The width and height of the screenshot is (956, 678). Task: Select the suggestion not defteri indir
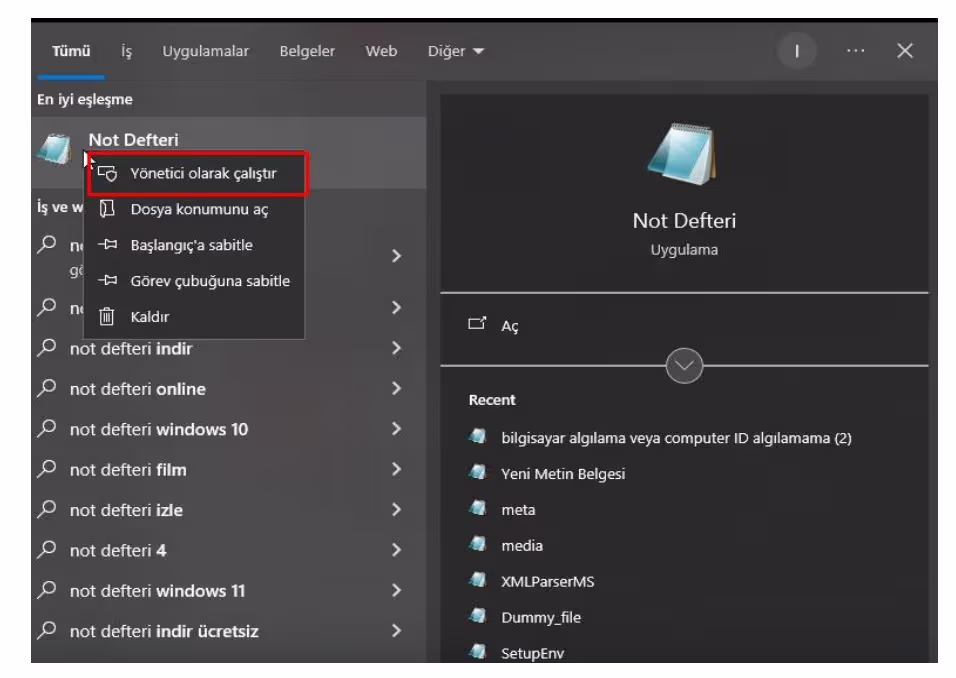coord(131,349)
